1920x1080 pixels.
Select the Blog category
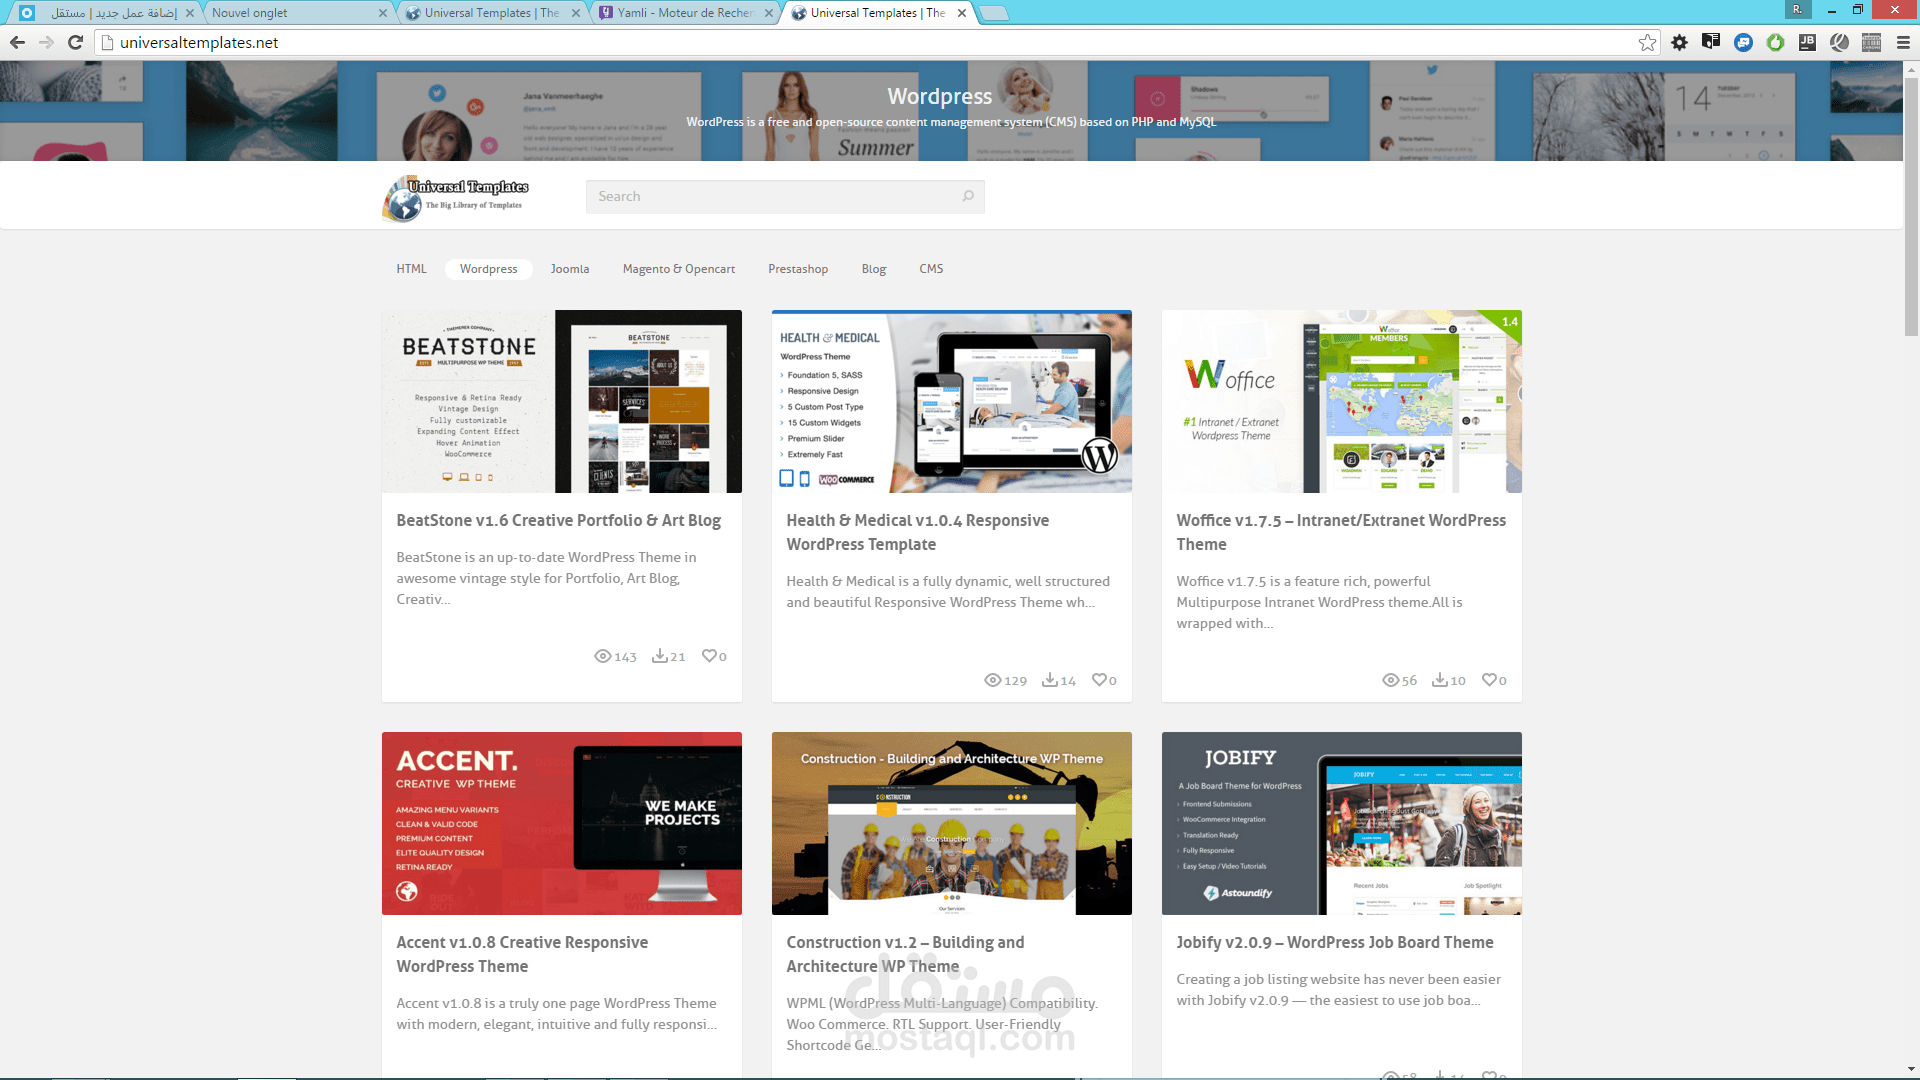pos(874,269)
